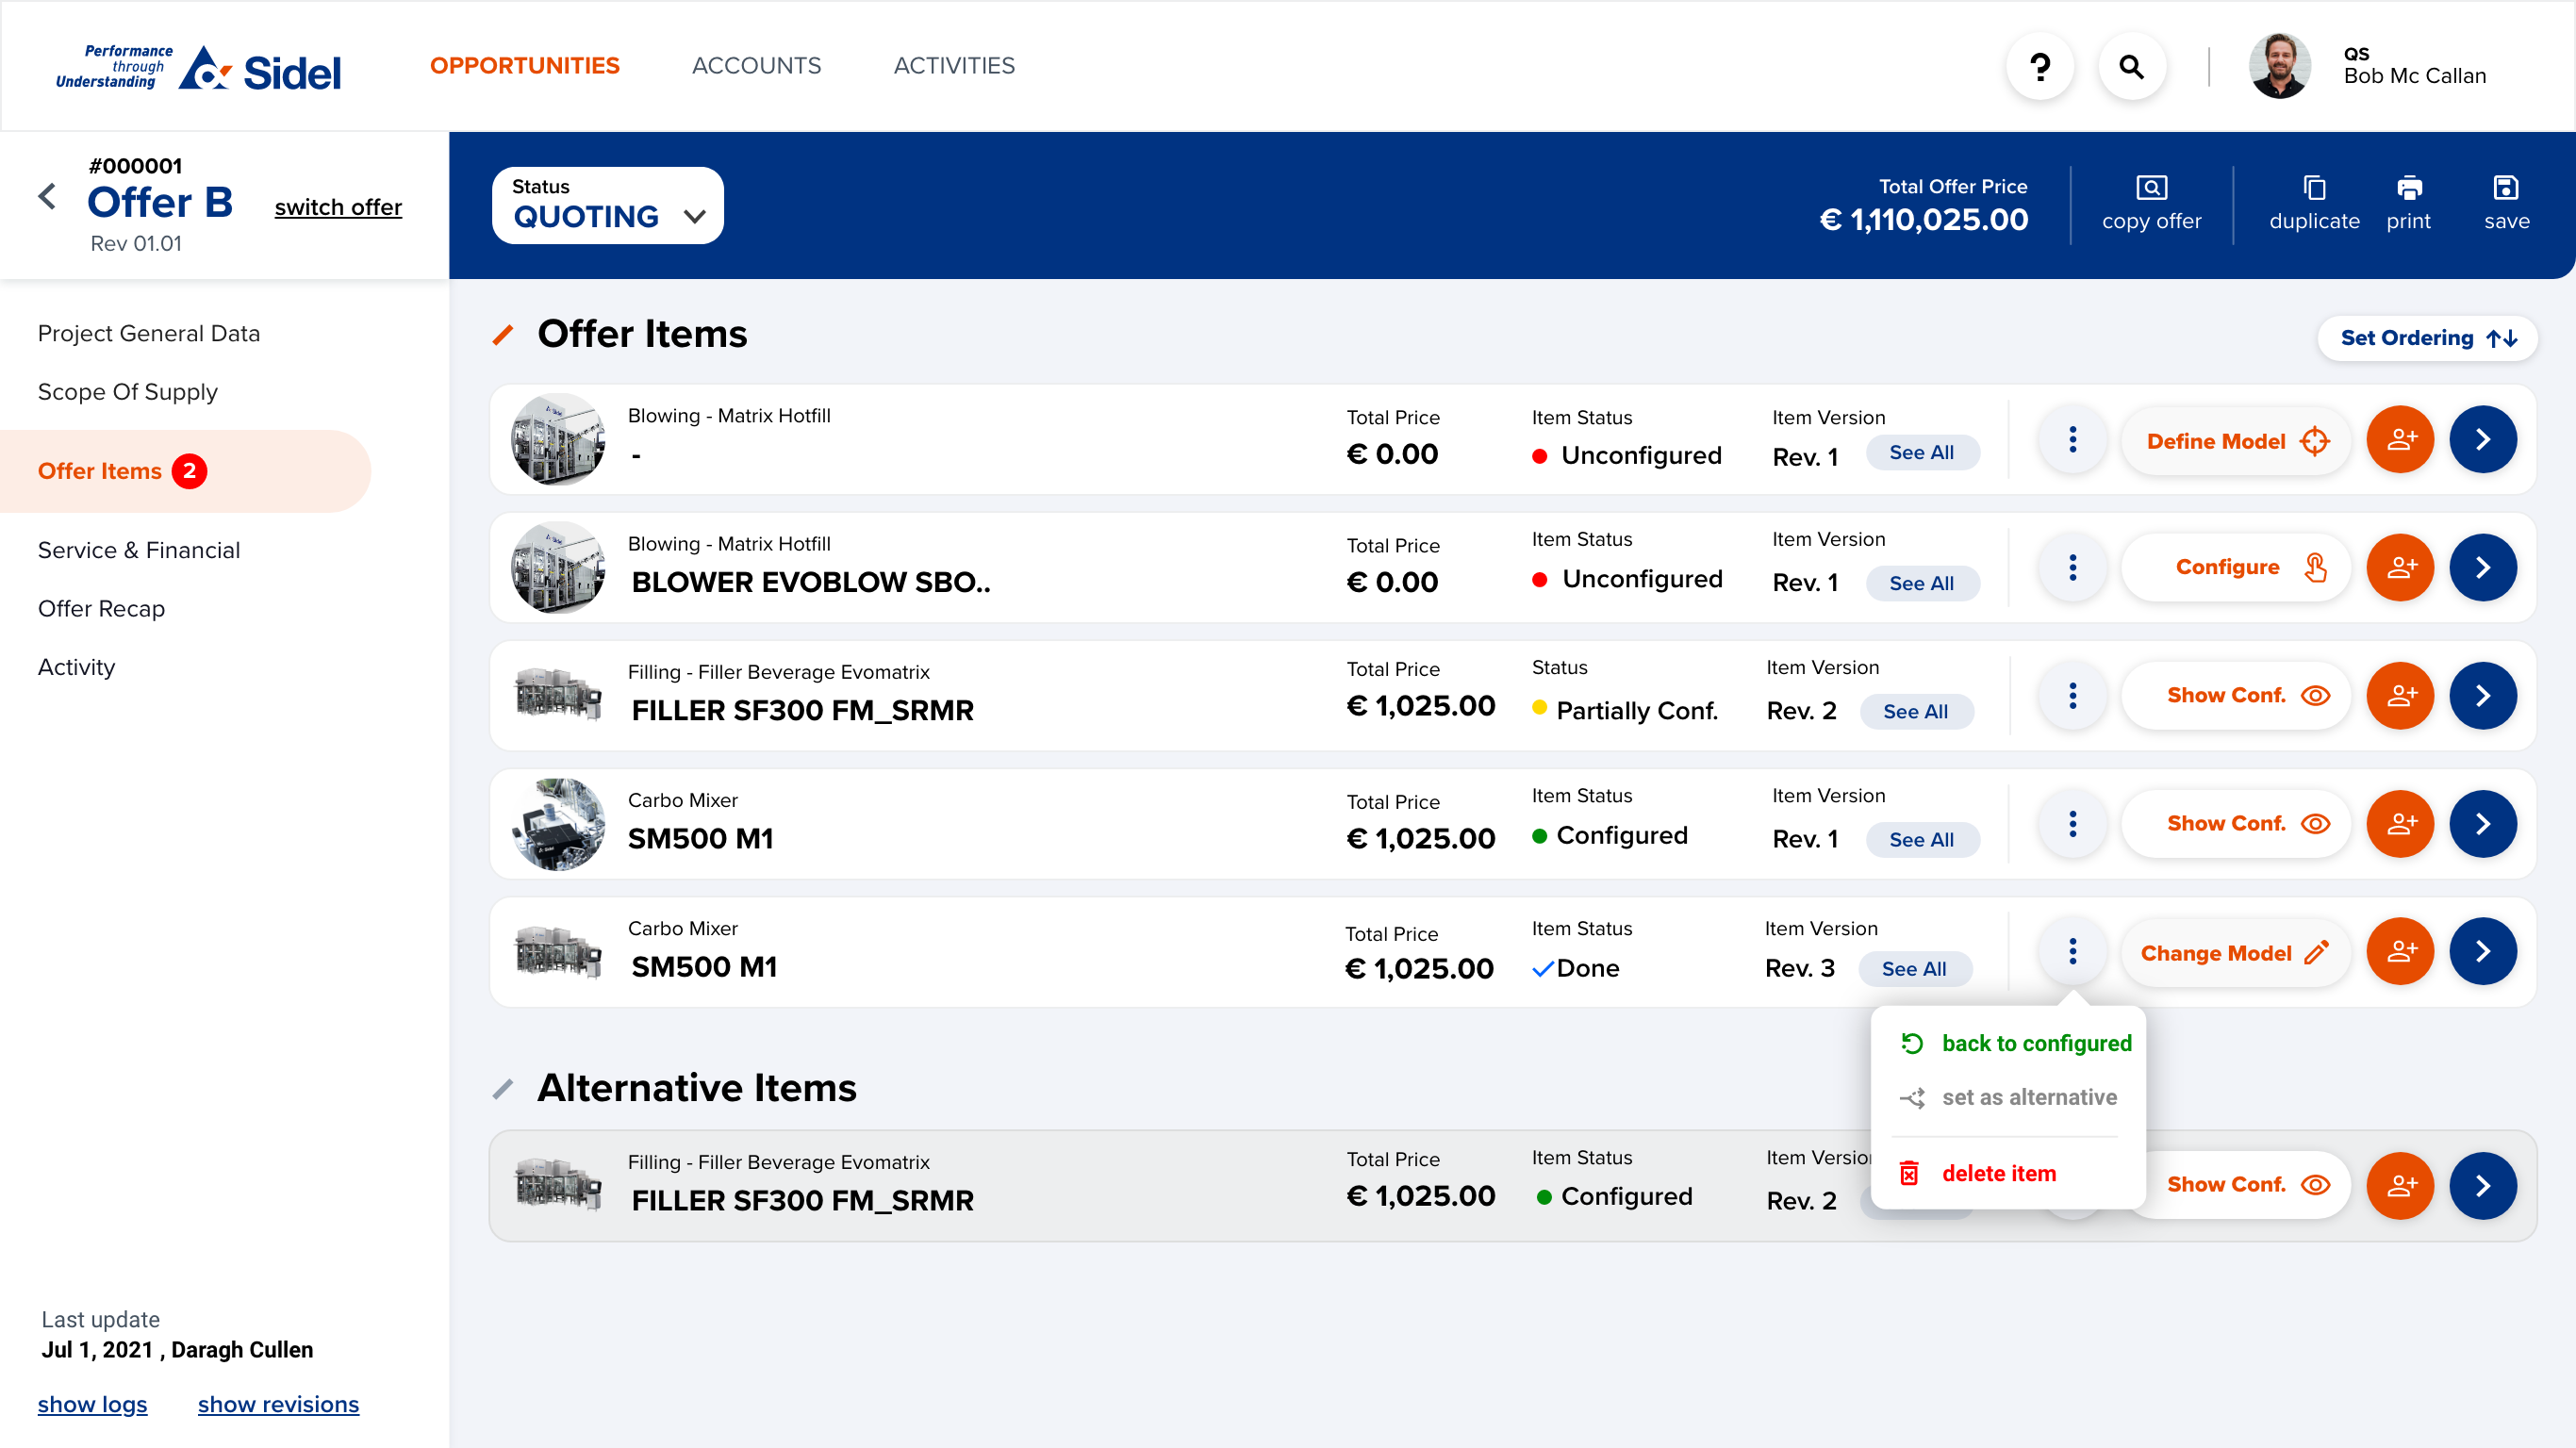Viewport: 2576px width, 1448px height.
Task: Click Change Model button
Action: 2236,953
